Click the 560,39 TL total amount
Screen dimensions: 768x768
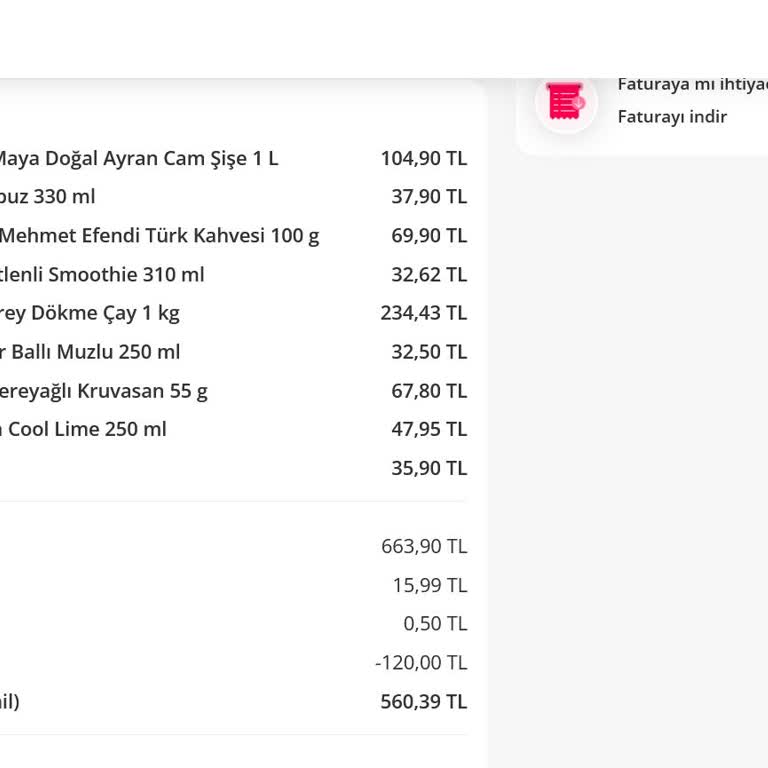[x=424, y=702]
